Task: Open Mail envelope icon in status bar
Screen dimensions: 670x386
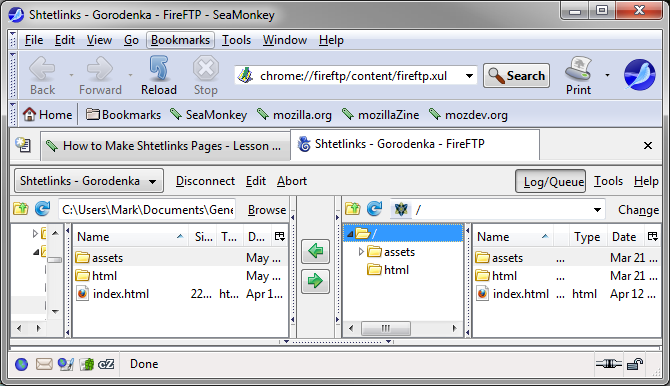Action: [x=44, y=364]
